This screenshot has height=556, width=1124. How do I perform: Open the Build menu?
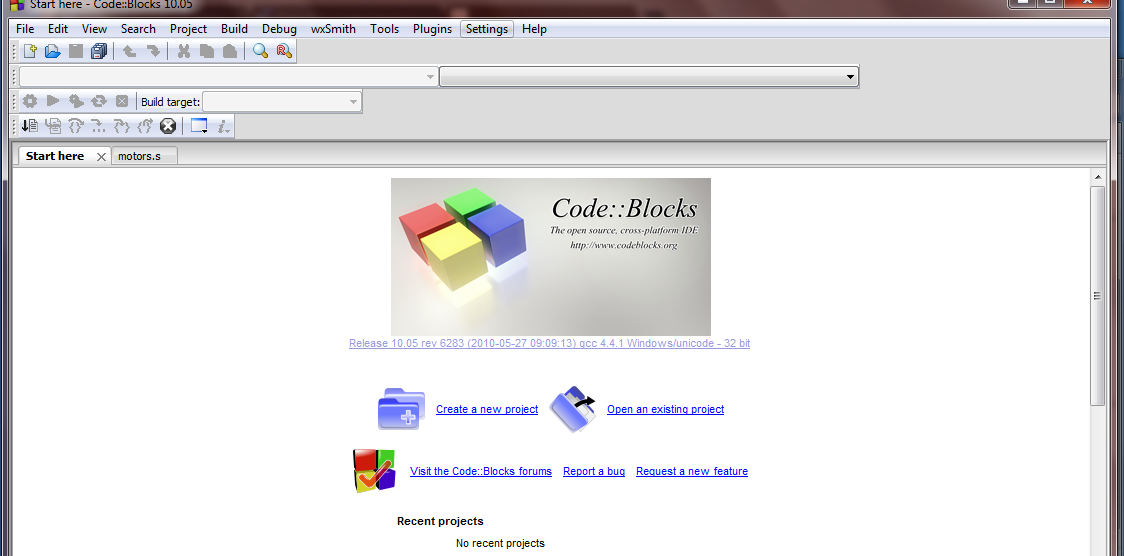click(234, 29)
